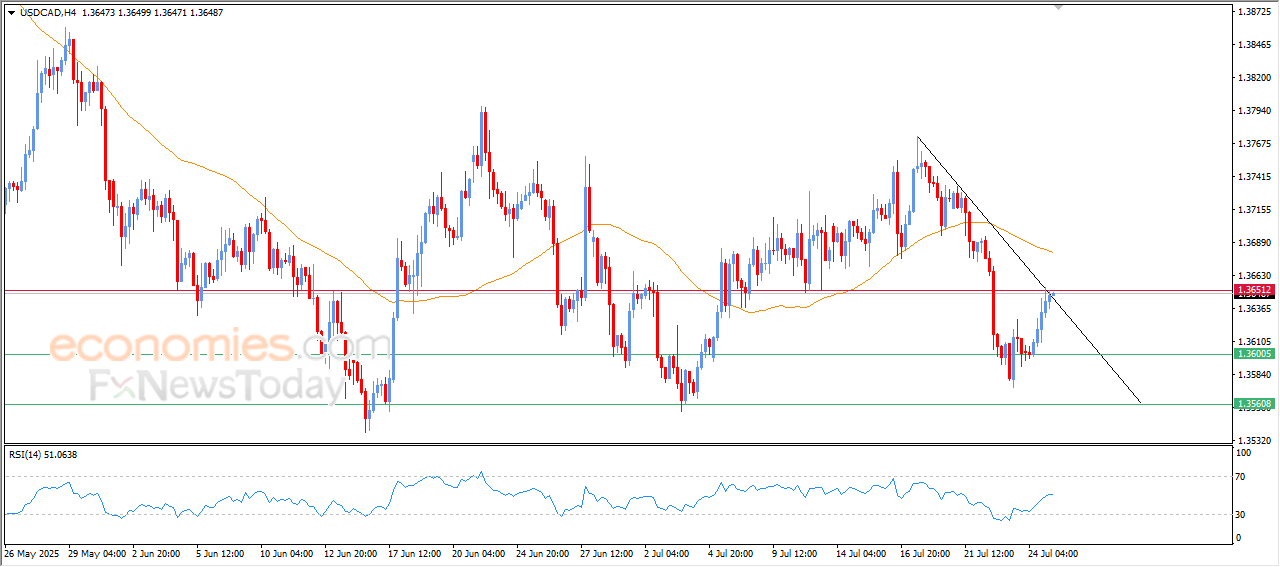This screenshot has height=567, width=1280.
Task: Click the 1.35320 price axis value
Action: tap(1254, 441)
